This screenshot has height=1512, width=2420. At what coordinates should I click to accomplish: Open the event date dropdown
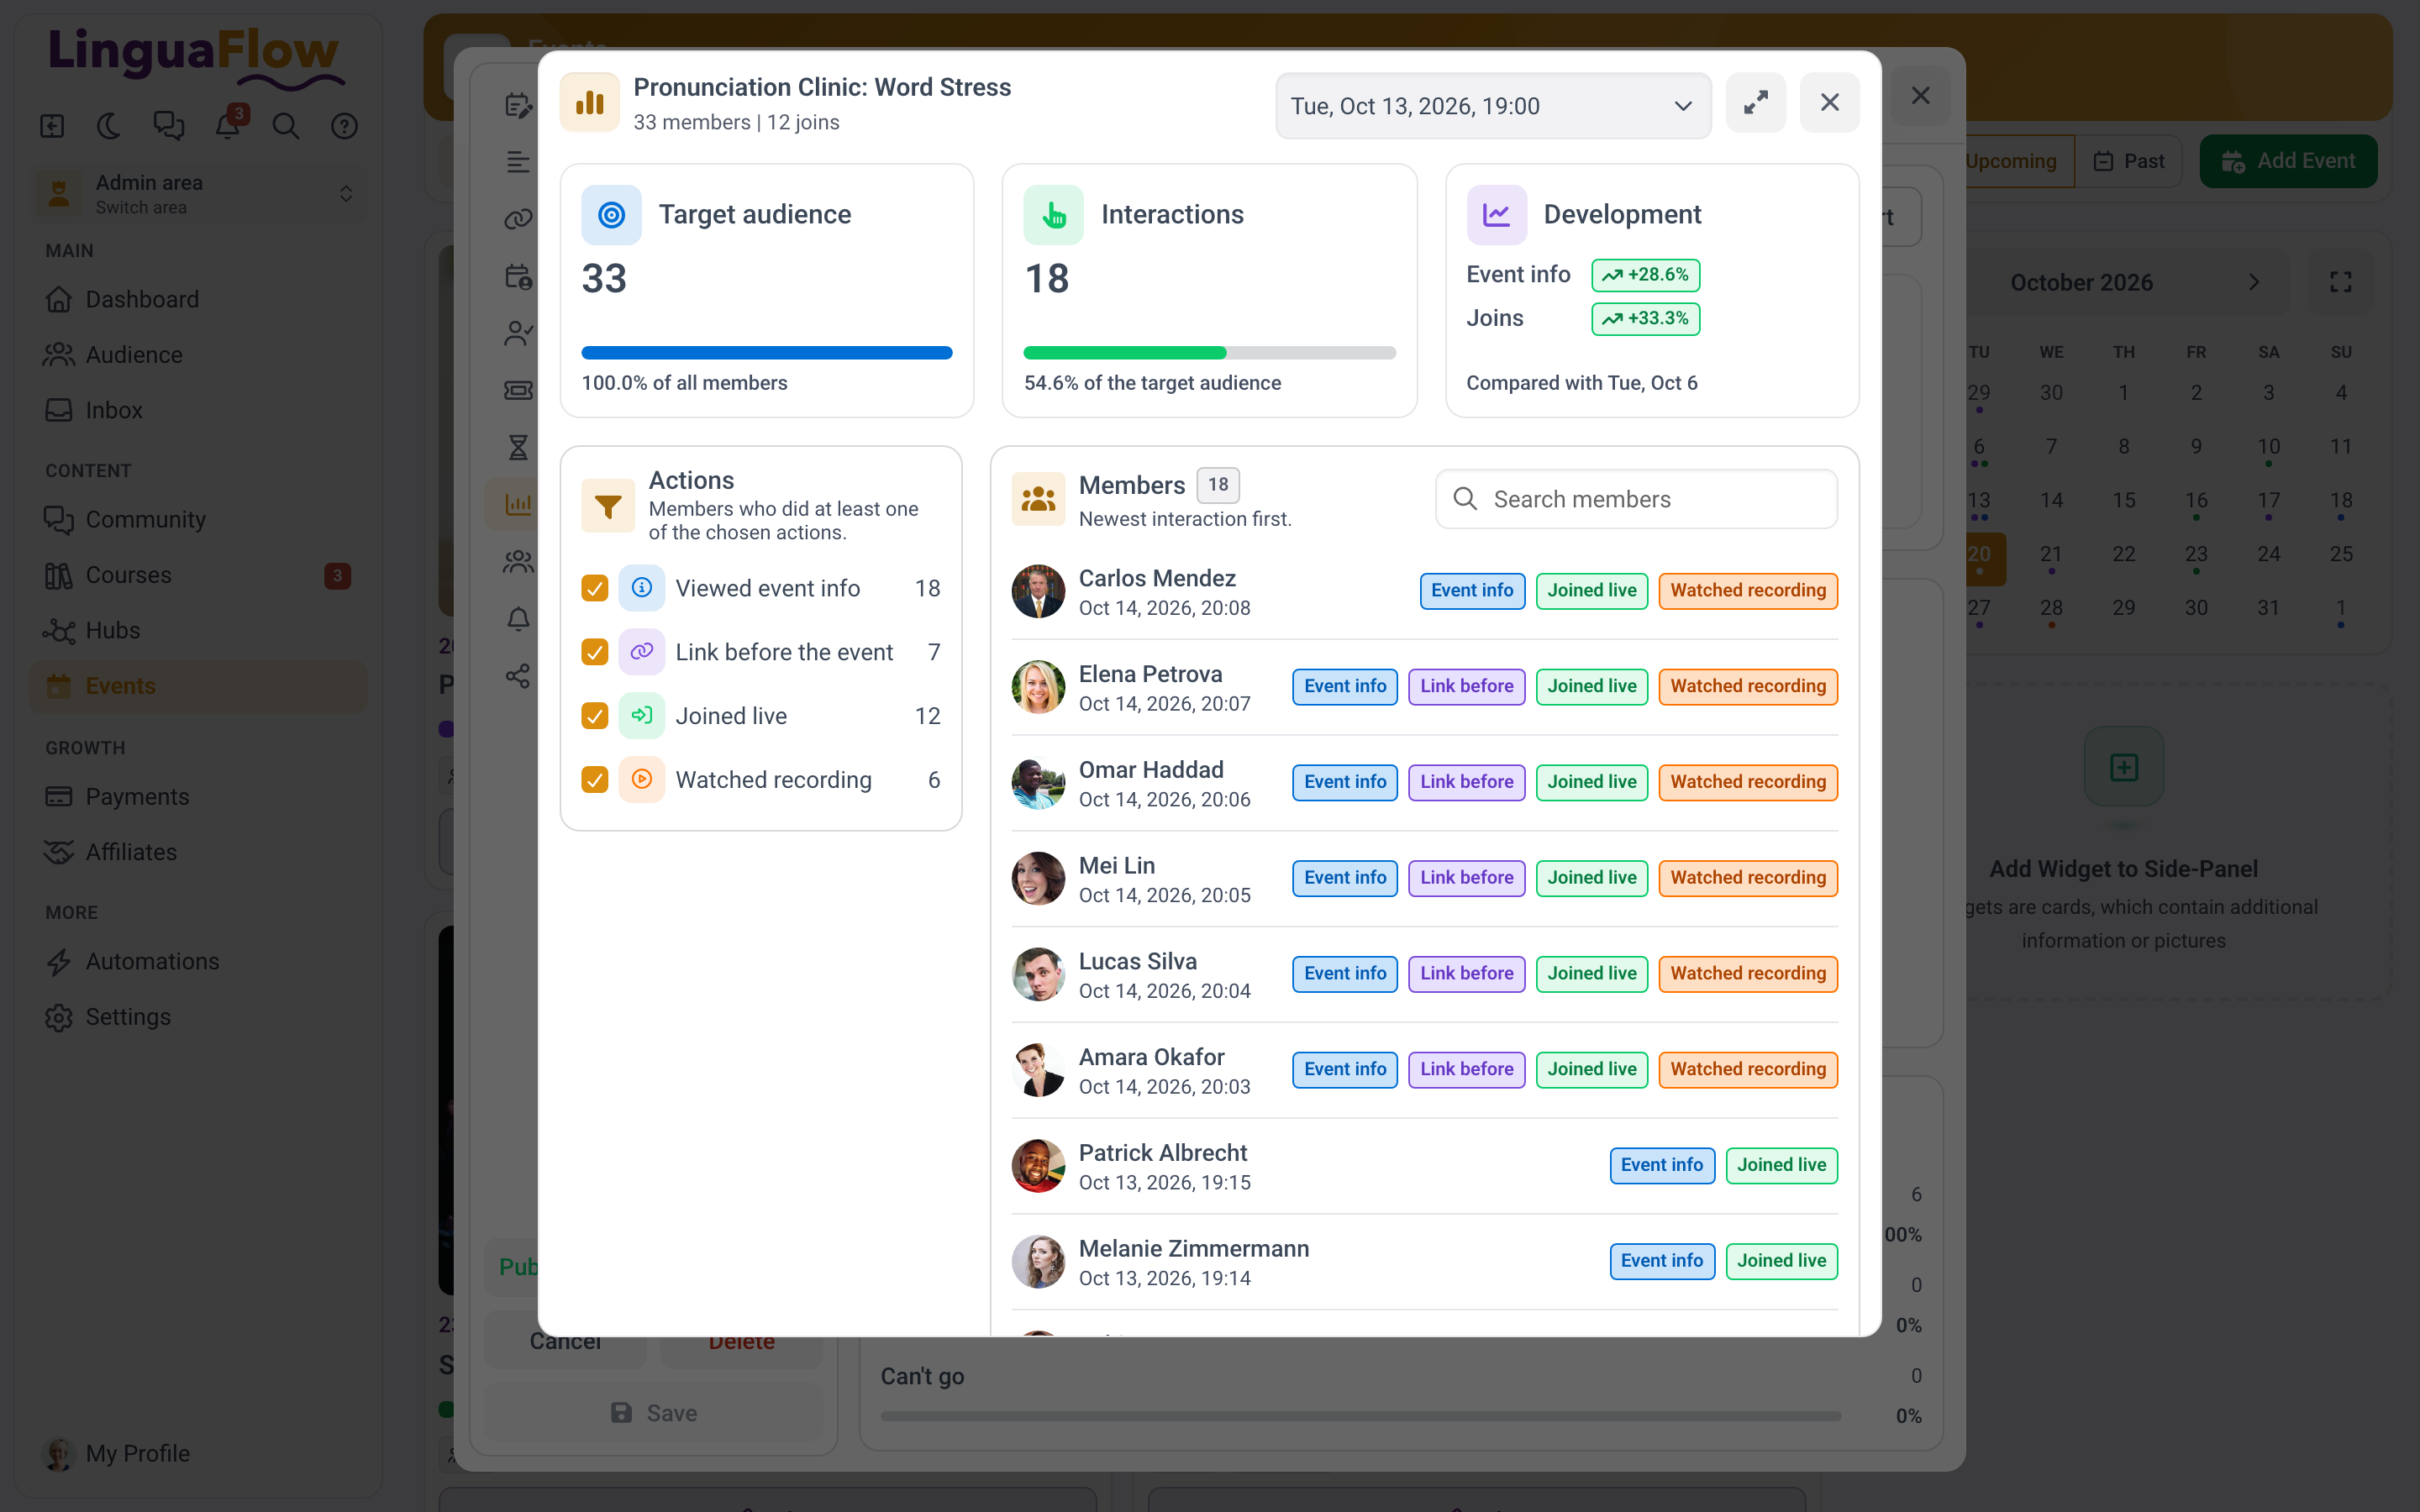point(1493,106)
